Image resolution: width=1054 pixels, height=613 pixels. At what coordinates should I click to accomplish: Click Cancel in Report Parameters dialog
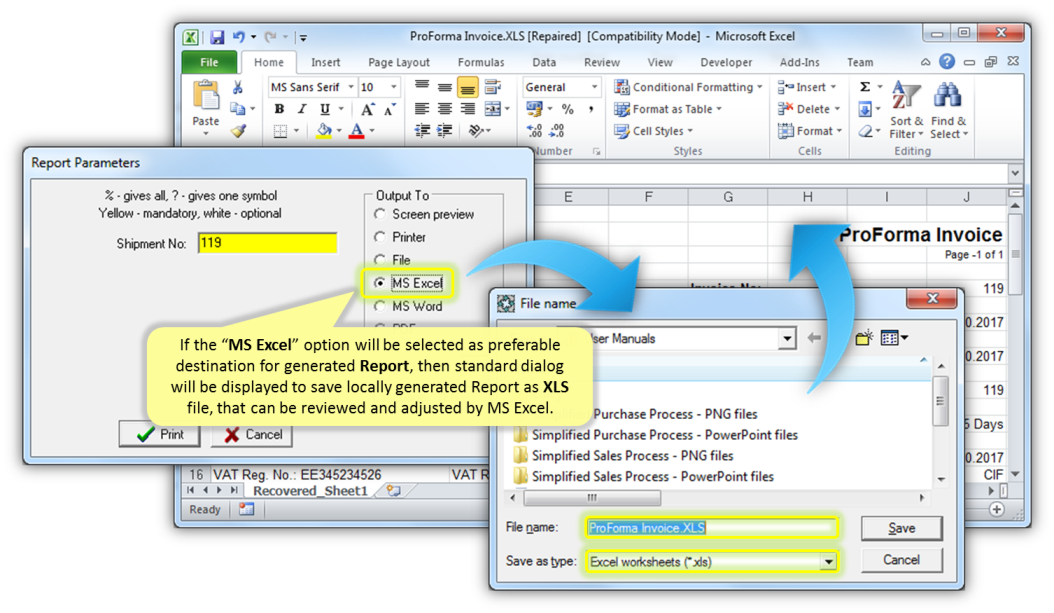[x=252, y=434]
